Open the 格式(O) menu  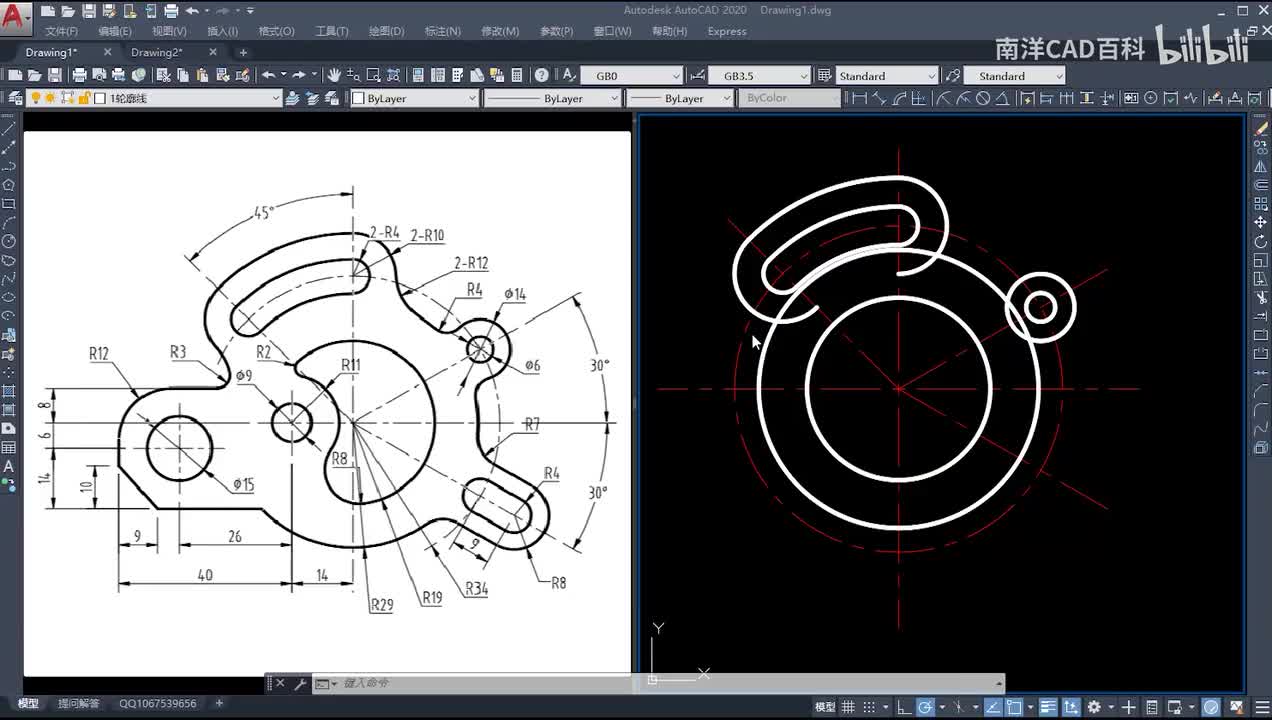[277, 31]
